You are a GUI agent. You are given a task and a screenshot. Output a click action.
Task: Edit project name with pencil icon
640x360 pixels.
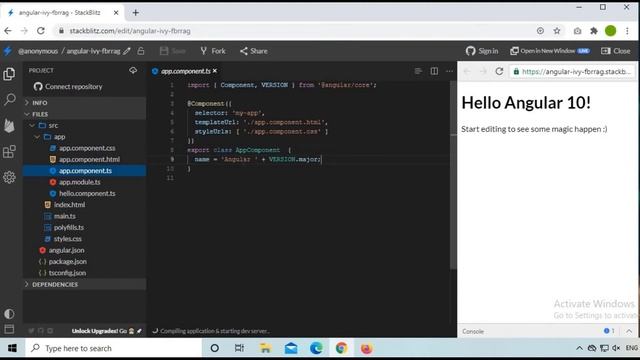[127, 51]
